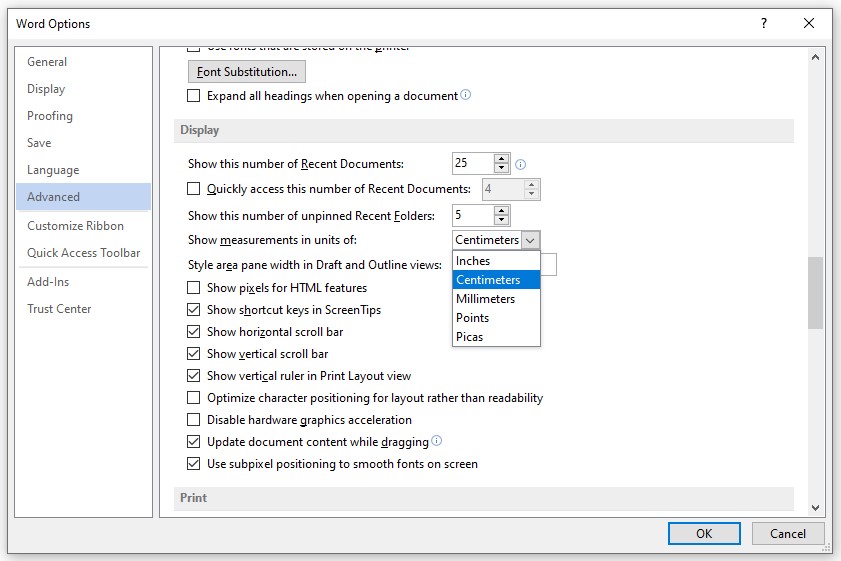This screenshot has width=841, height=561.
Task: Open the General options category
Action: tap(83, 62)
